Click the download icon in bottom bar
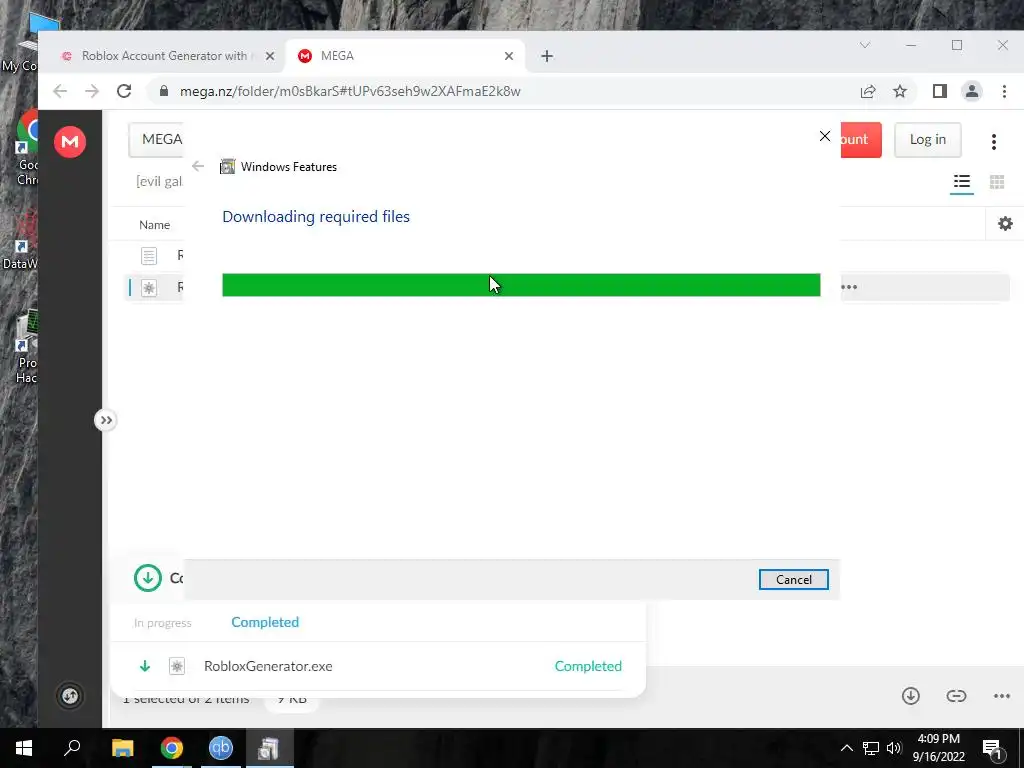Viewport: 1024px width, 768px height. pos(910,696)
